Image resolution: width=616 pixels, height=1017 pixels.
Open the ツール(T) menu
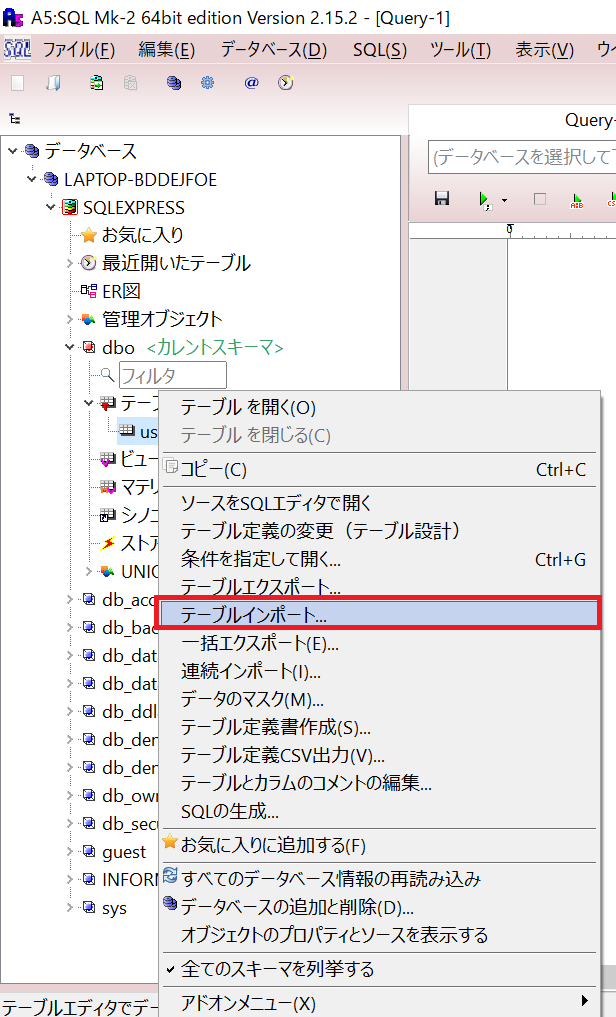coord(460,50)
